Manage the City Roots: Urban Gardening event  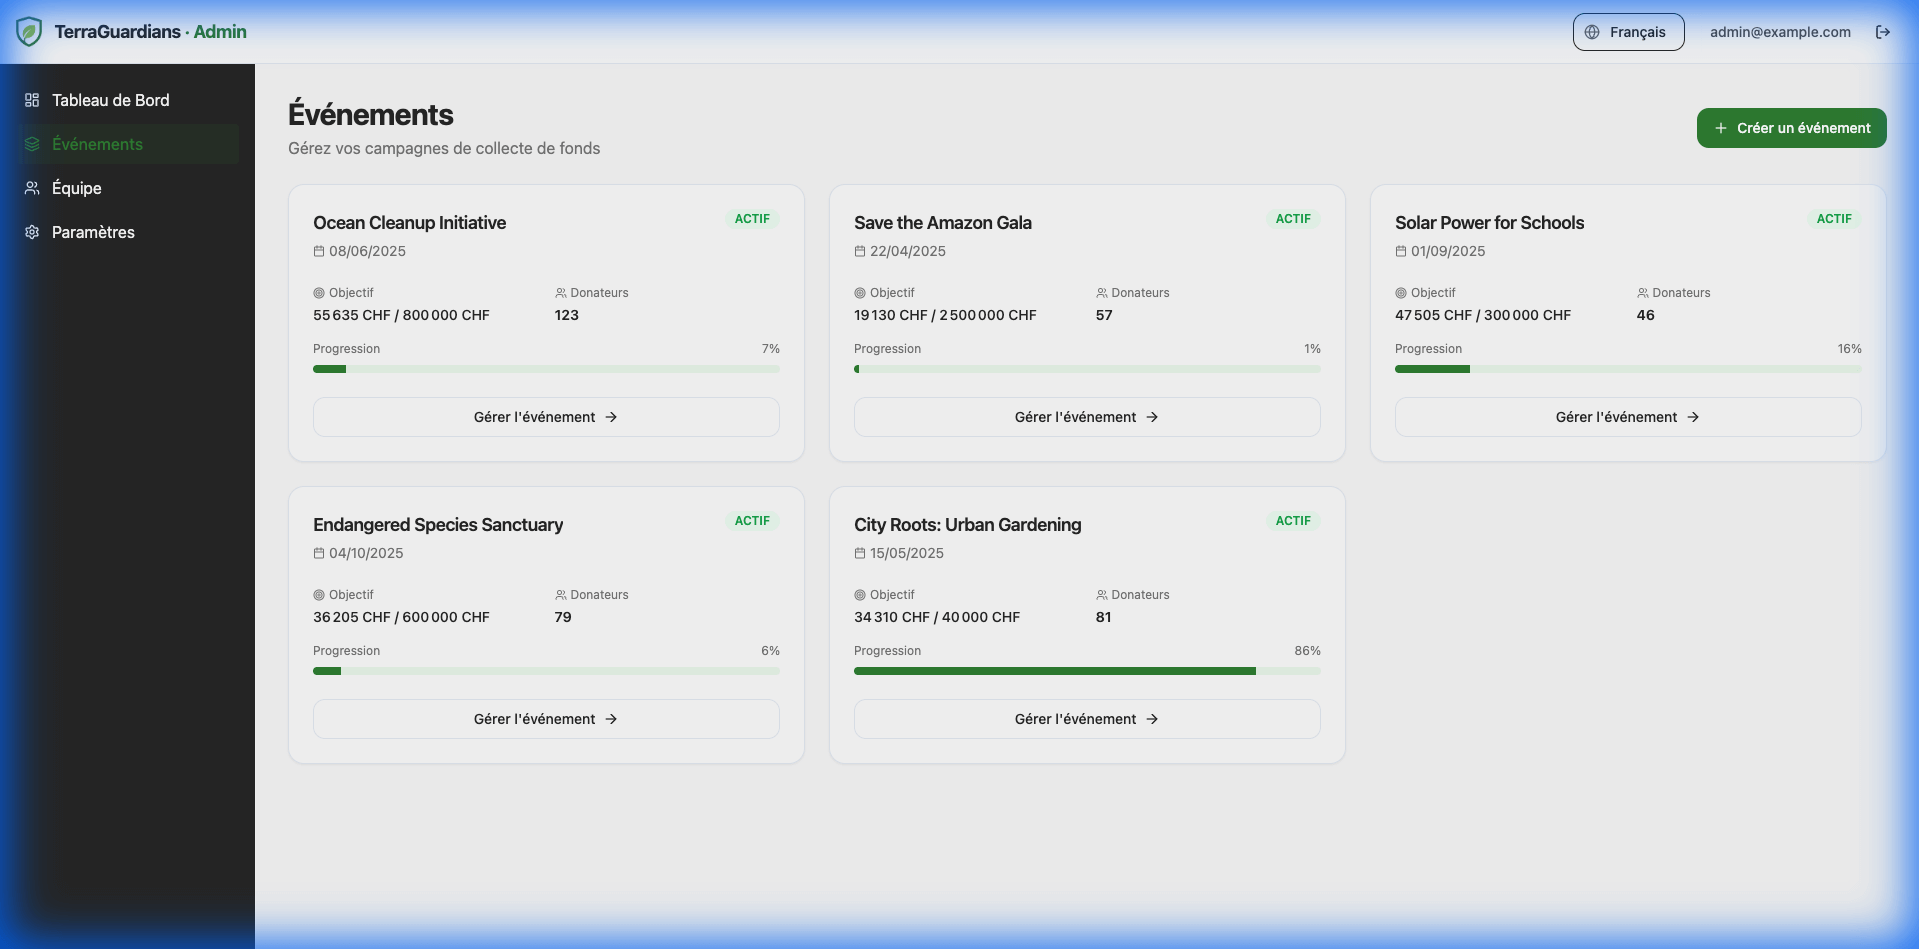(x=1087, y=719)
